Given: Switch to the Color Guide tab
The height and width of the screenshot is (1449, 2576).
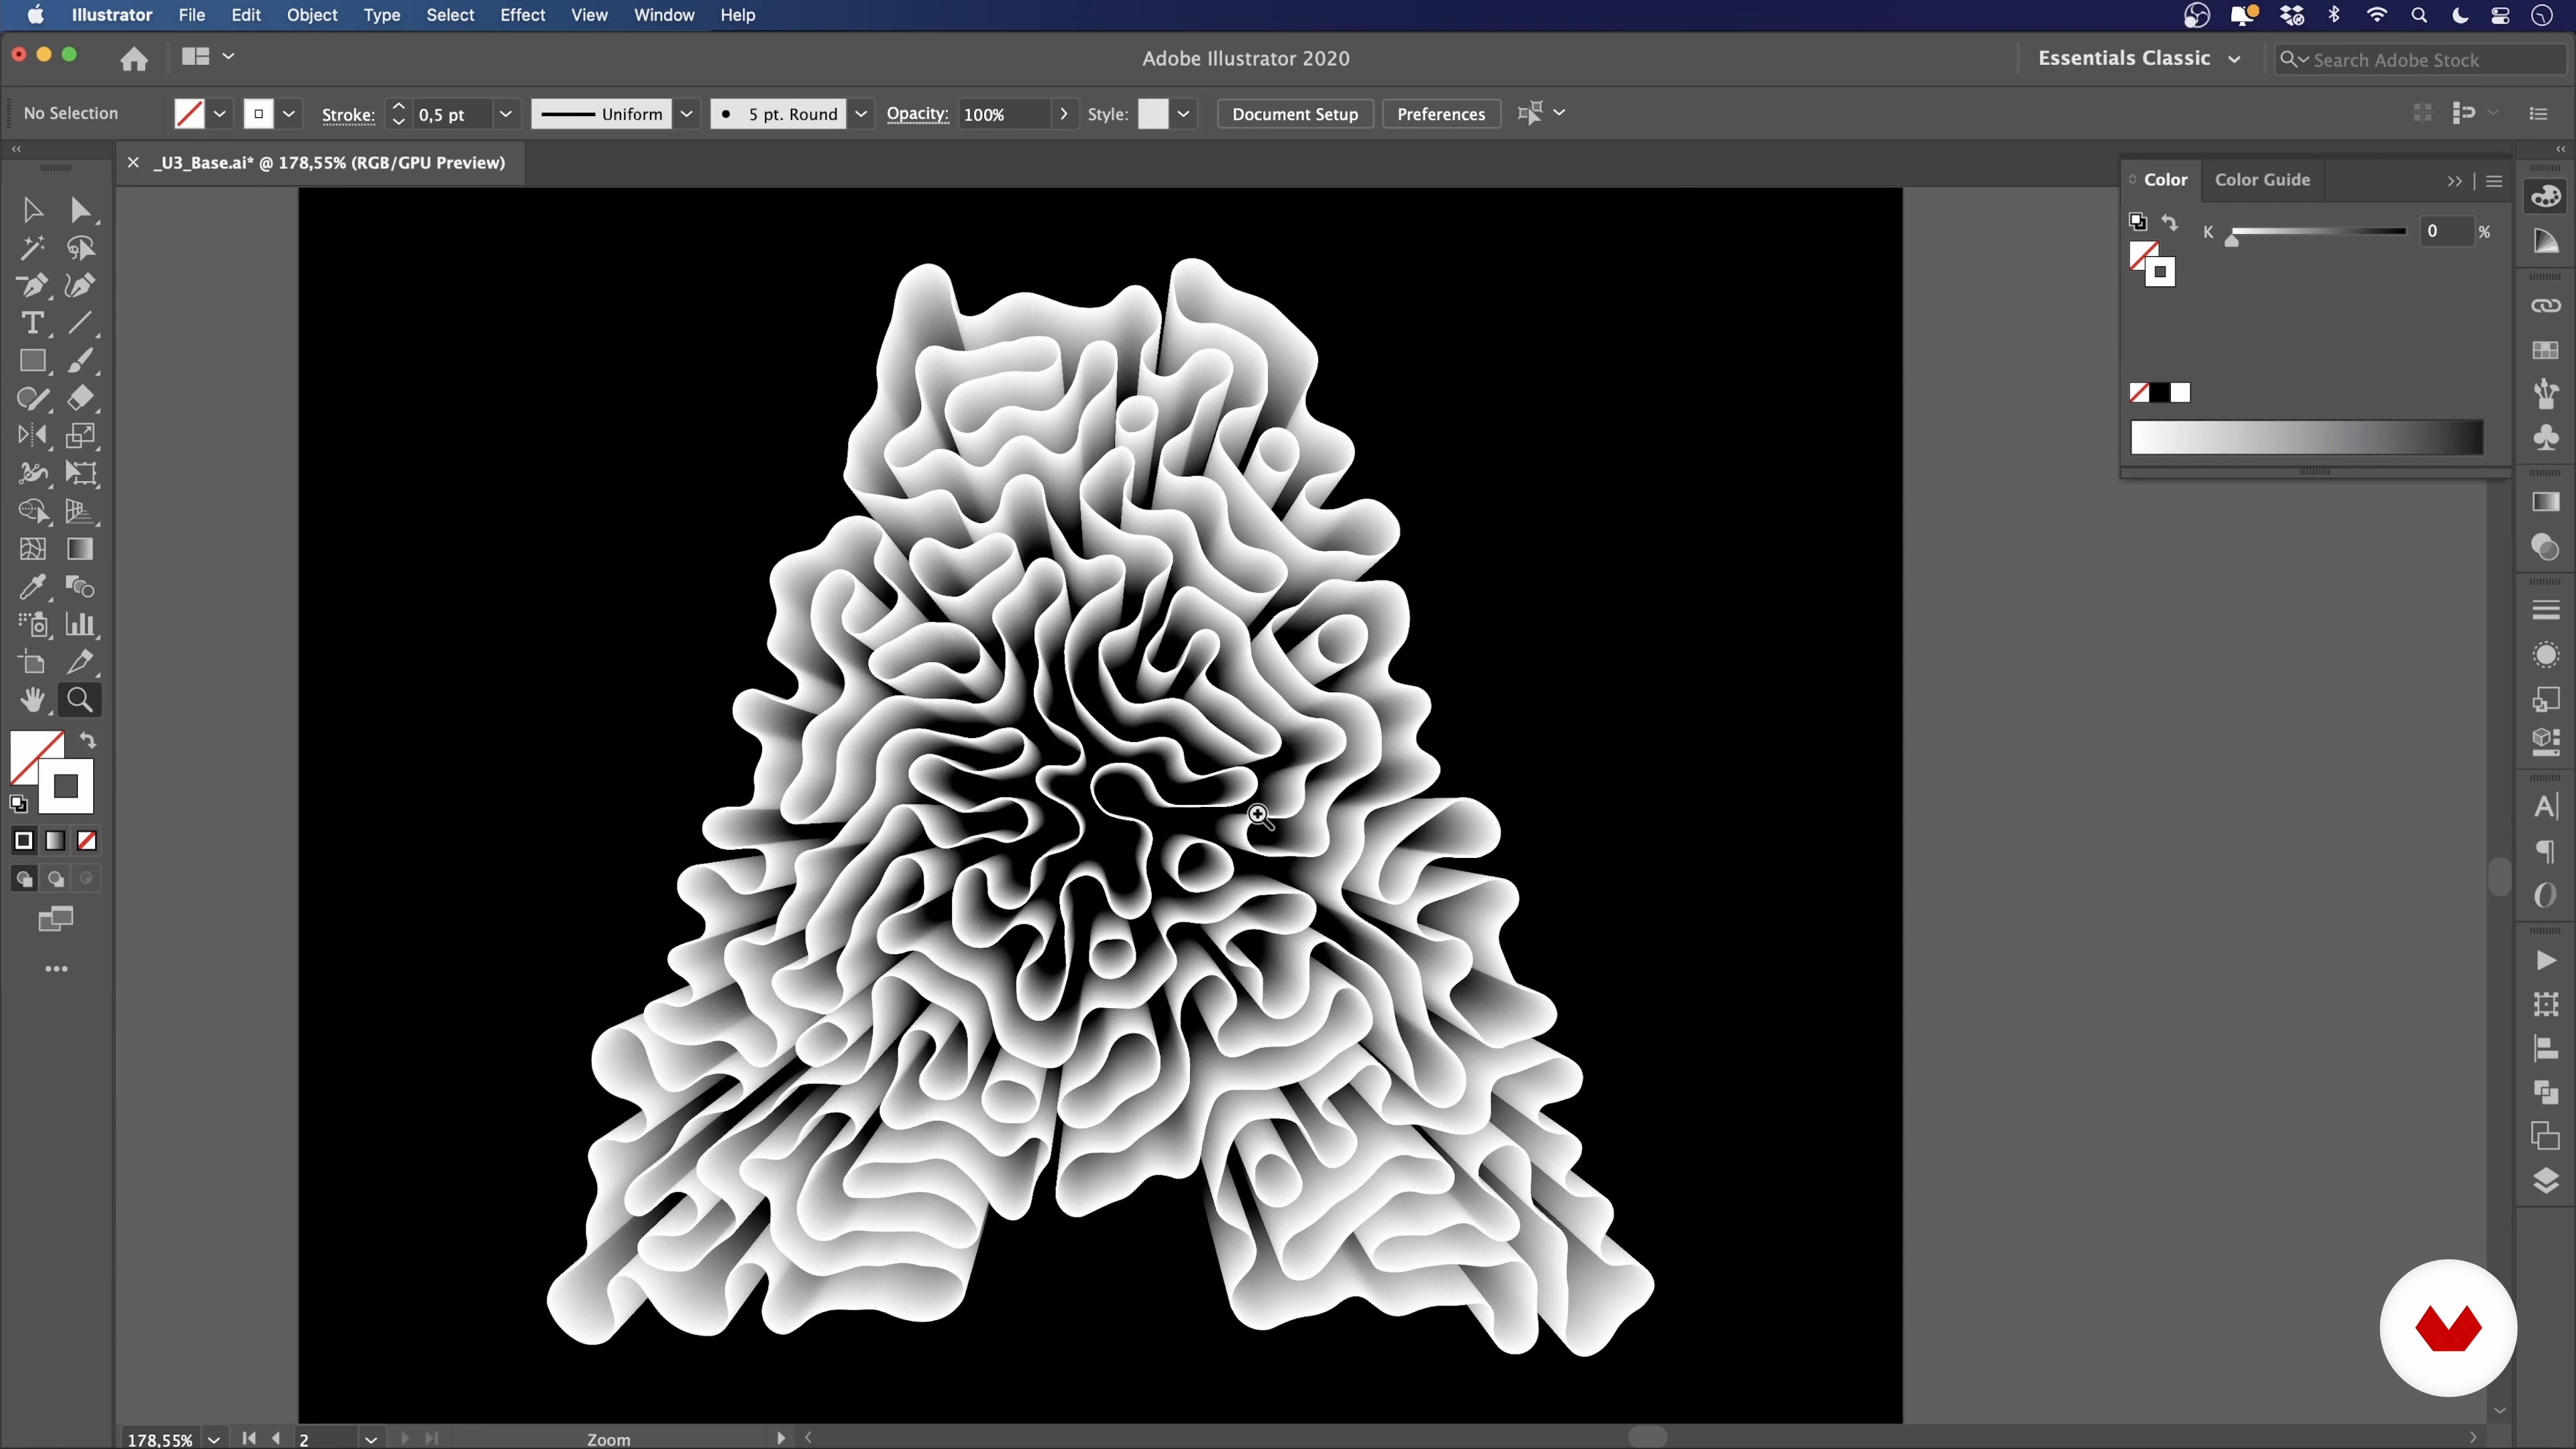Looking at the screenshot, I should [x=2262, y=180].
